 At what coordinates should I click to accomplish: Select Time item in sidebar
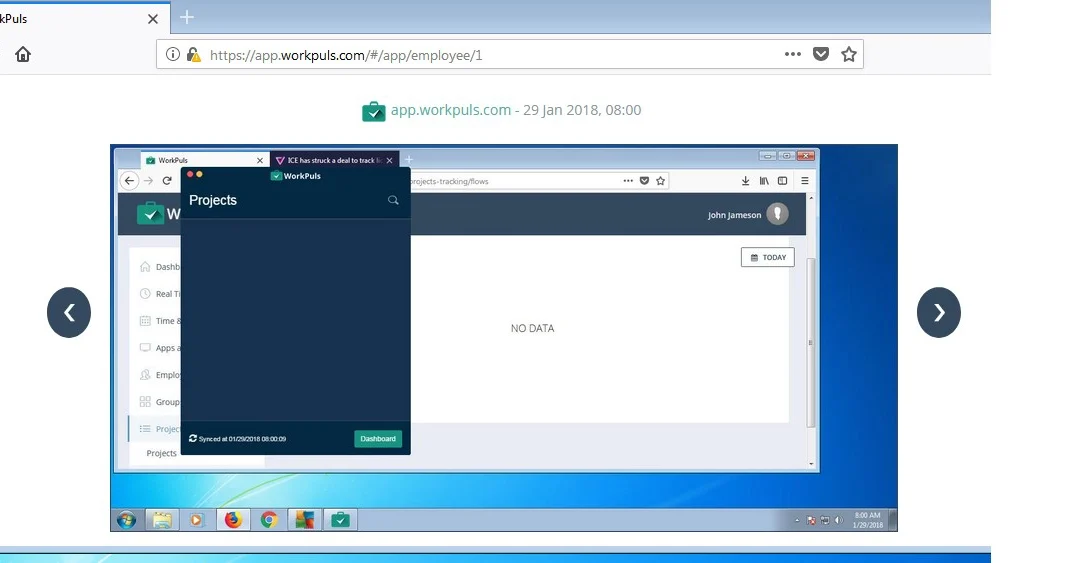point(160,320)
